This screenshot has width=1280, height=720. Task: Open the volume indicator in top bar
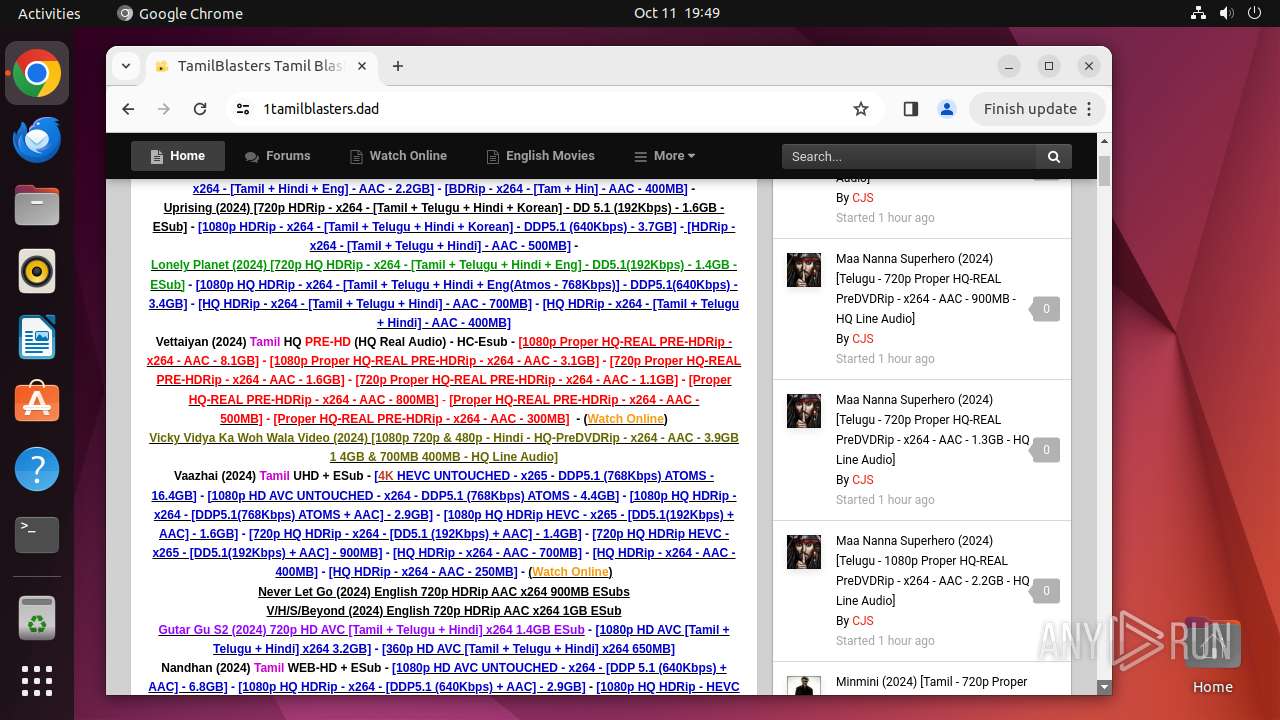pyautogui.click(x=1226, y=13)
